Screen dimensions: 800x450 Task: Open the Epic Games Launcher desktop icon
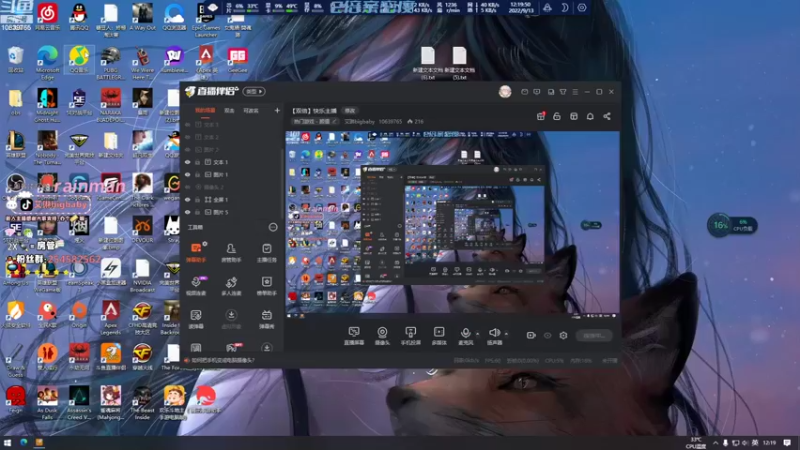206,20
